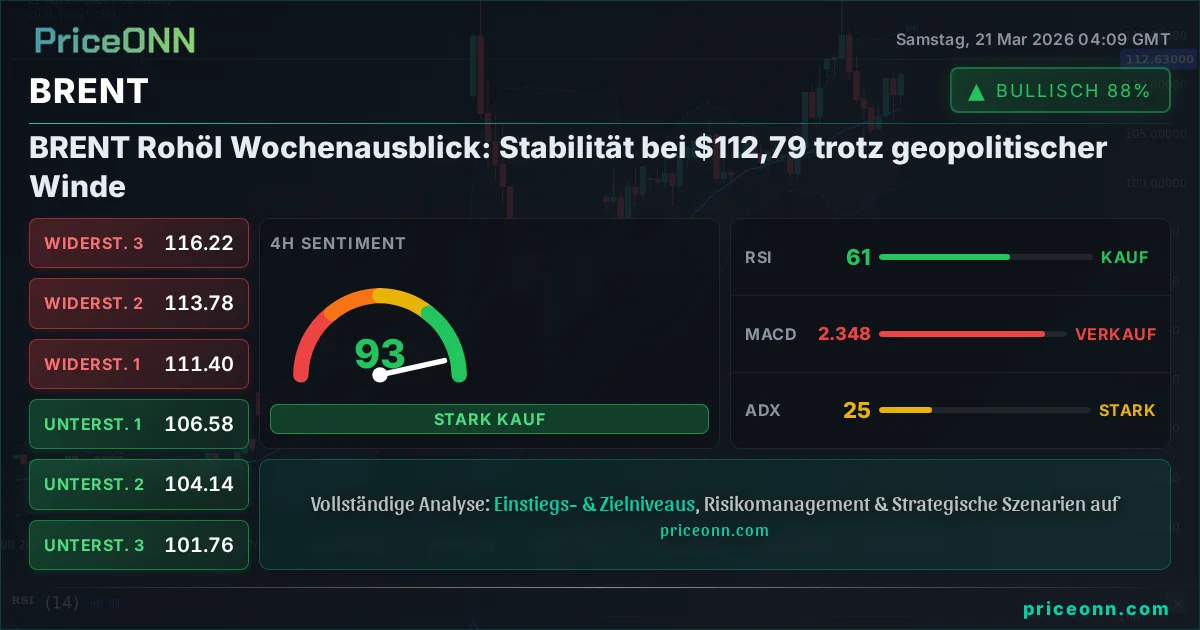Click the 4H SENTIMENT header label

(338, 243)
